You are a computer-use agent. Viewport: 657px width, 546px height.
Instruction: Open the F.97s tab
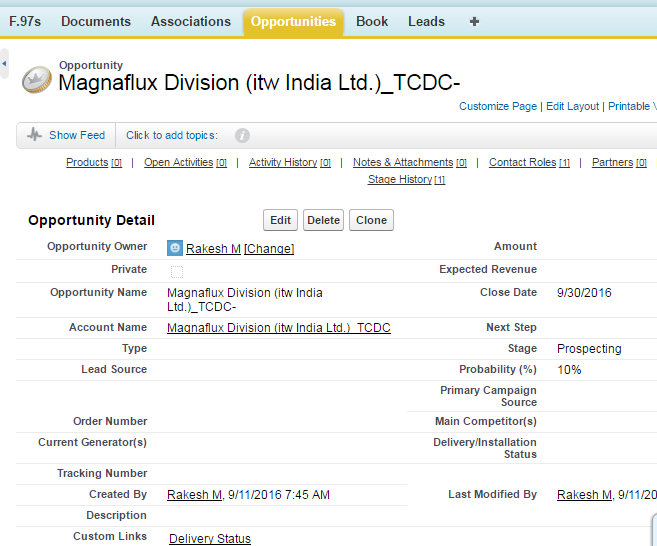point(25,21)
